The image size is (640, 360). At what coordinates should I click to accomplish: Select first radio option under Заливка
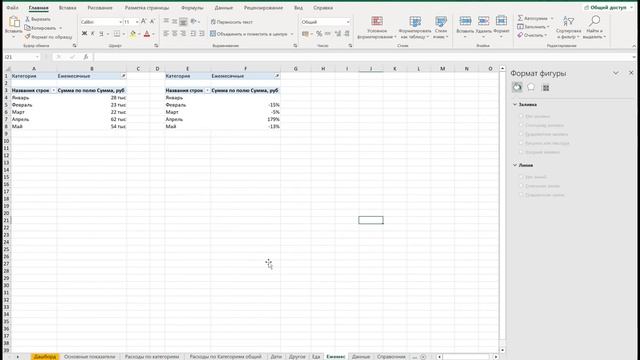pos(521,116)
